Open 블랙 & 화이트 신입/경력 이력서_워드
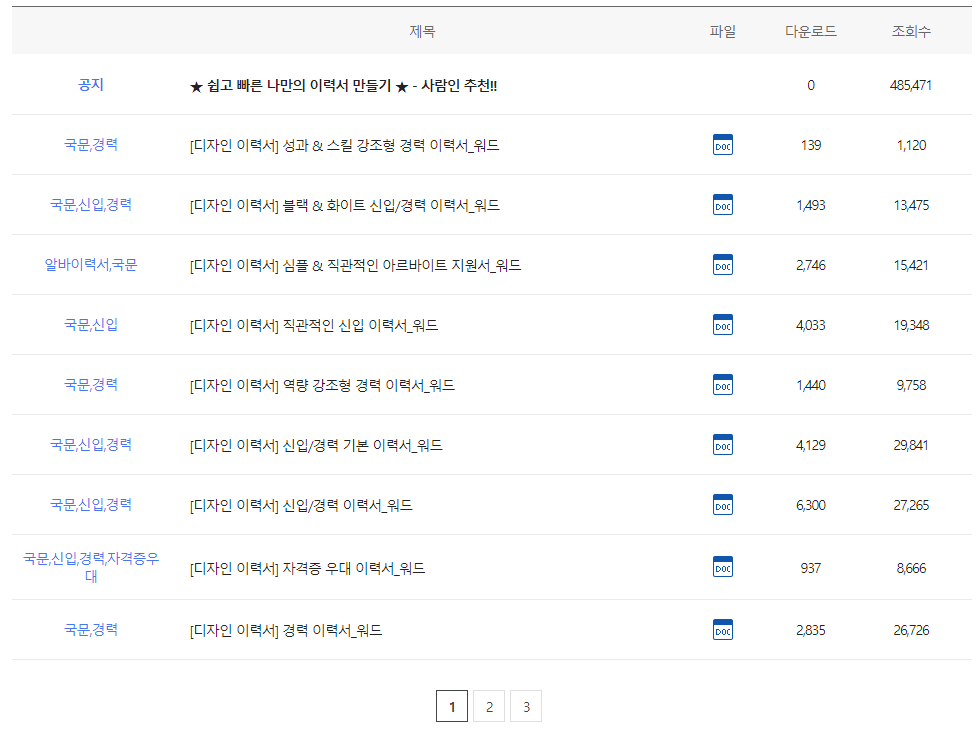Viewport: 979px width, 731px height. (x=345, y=205)
